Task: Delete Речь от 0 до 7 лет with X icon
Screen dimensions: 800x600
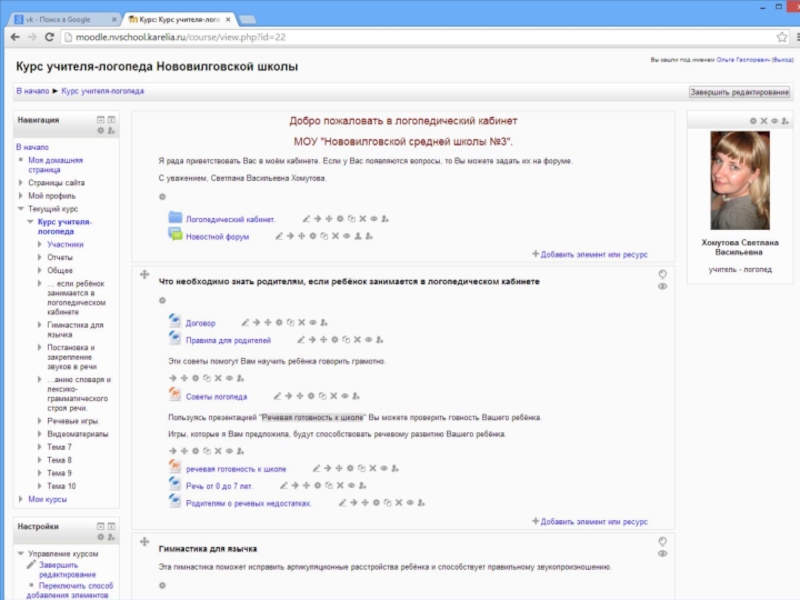Action: pos(340,486)
